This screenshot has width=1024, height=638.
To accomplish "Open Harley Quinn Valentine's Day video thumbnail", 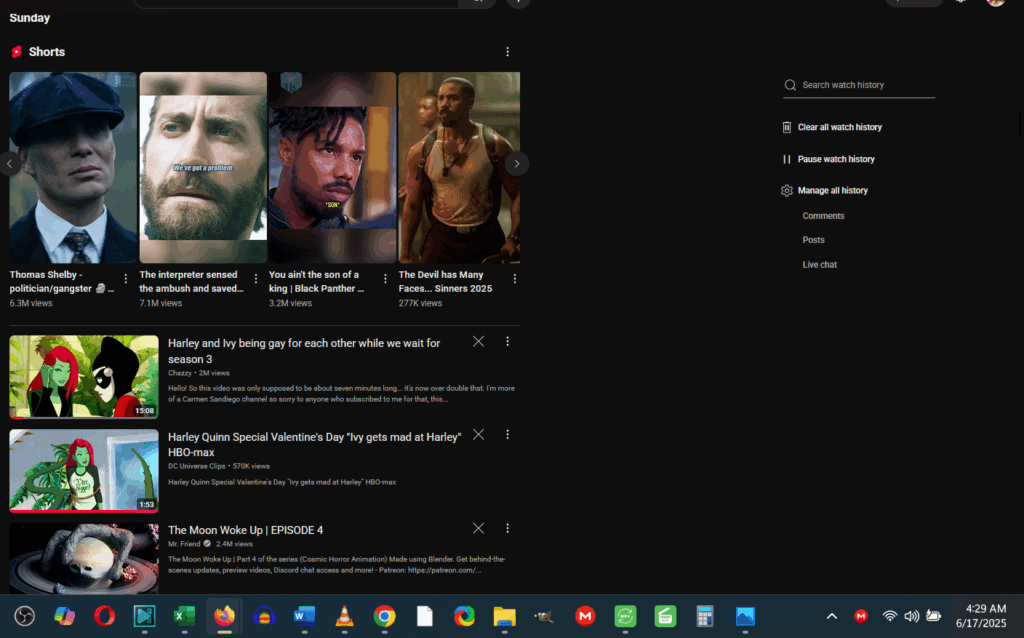I will click(x=84, y=470).
